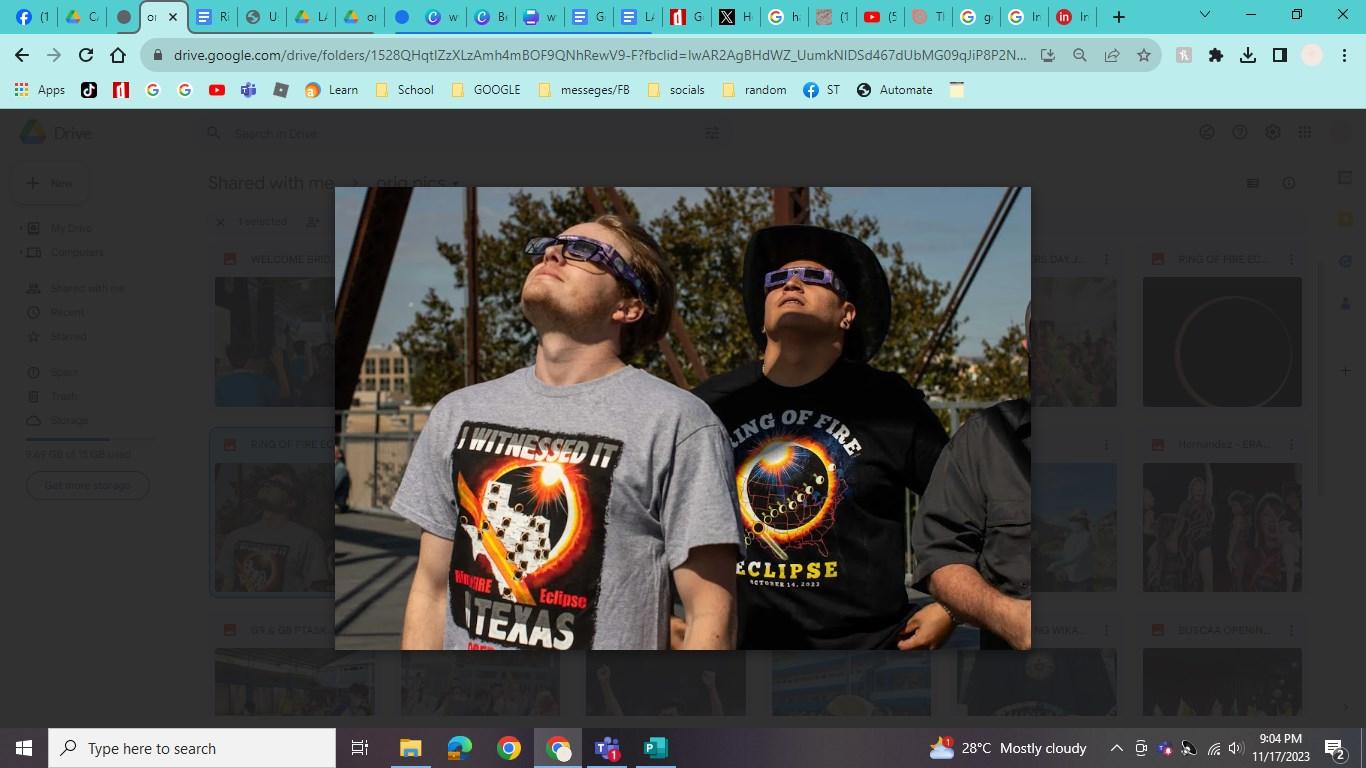Open Drive search filter options icon
The image size is (1366, 768).
click(x=712, y=133)
